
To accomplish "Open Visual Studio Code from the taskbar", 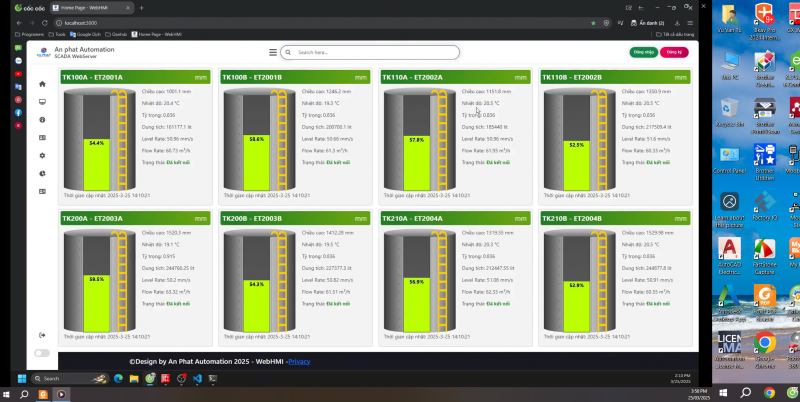I will pos(198,379).
